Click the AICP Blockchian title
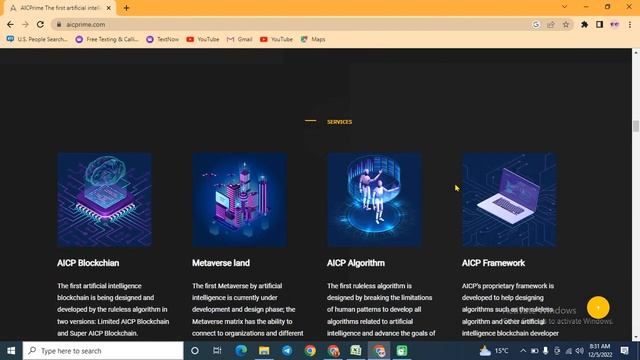640x360 pixels. point(88,263)
